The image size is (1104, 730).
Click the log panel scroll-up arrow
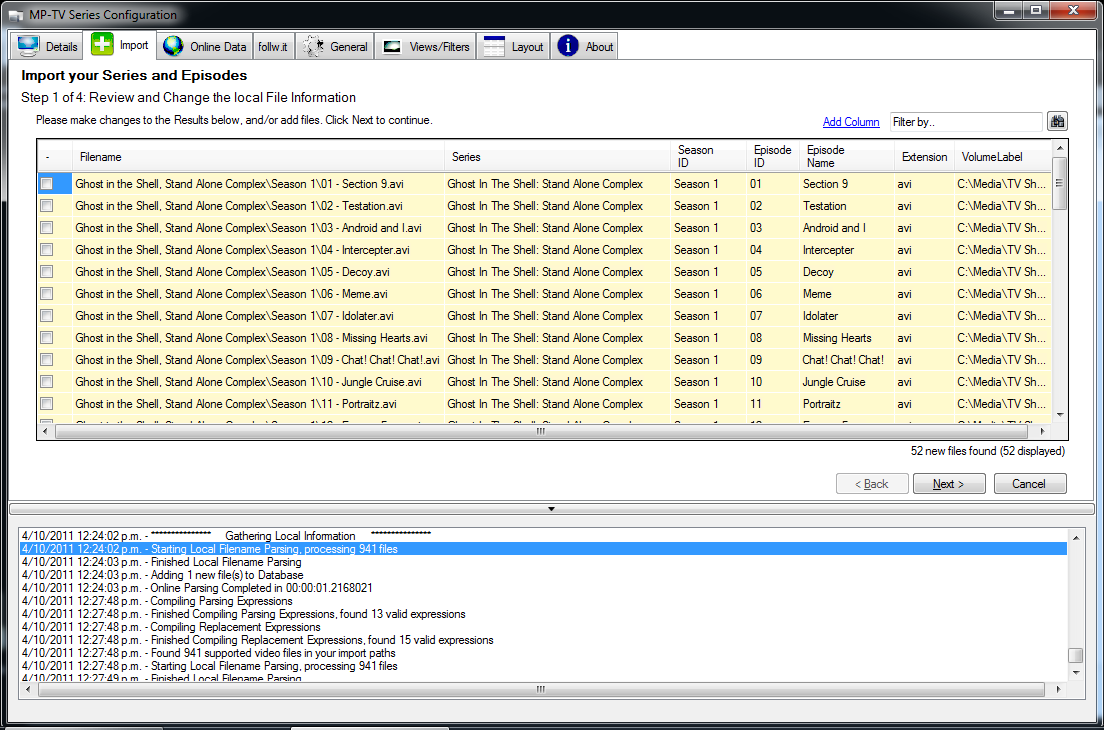[x=1075, y=538]
